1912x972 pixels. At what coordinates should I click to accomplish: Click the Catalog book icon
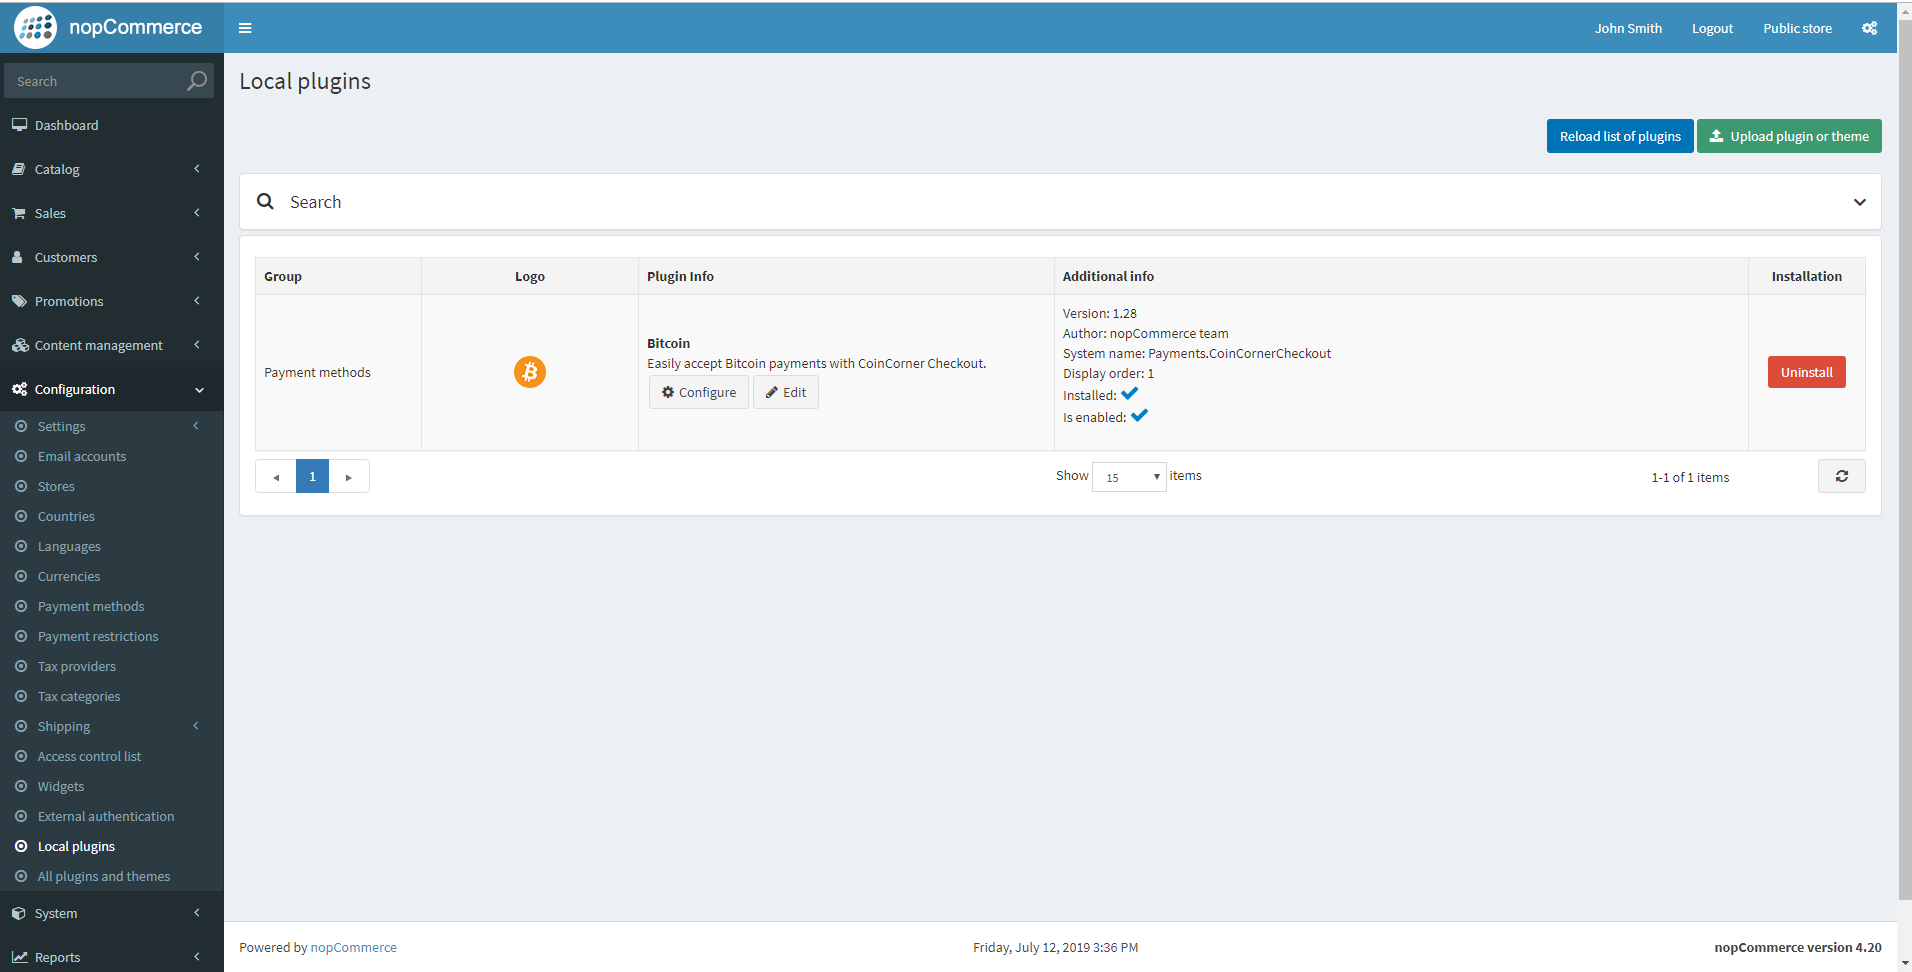[19, 169]
